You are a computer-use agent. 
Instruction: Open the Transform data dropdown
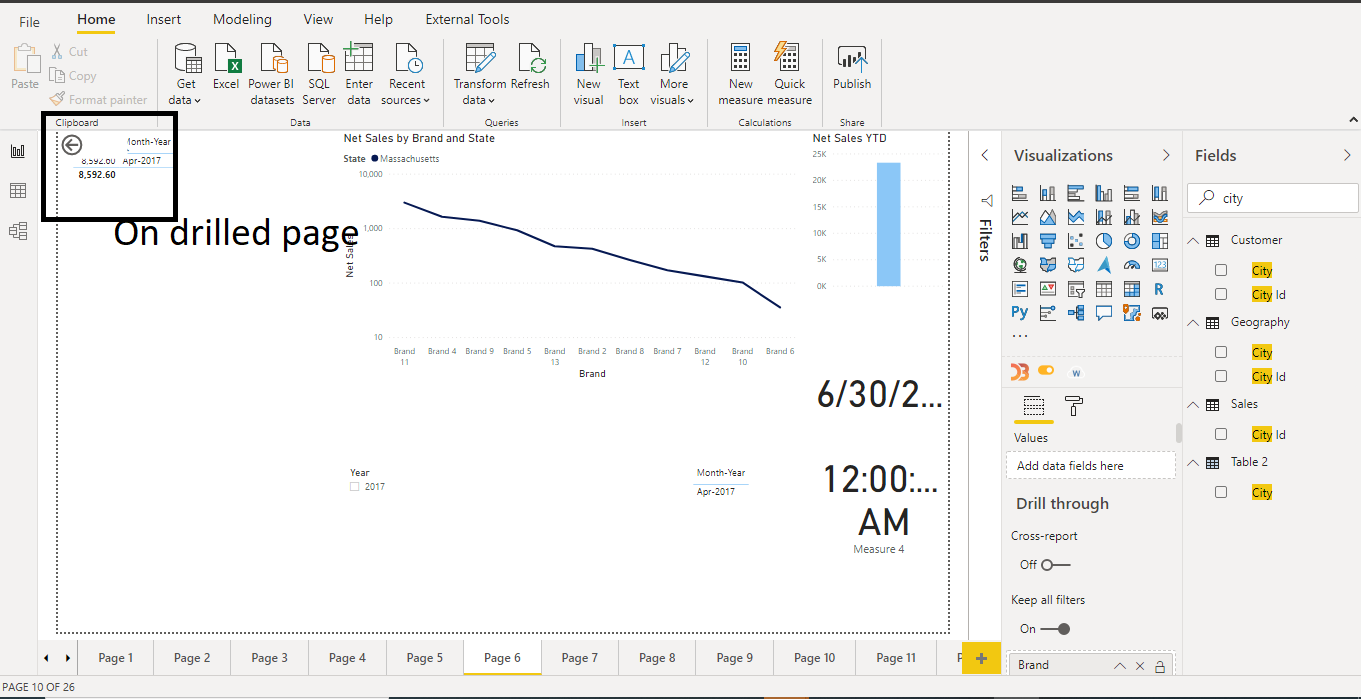[x=480, y=92]
